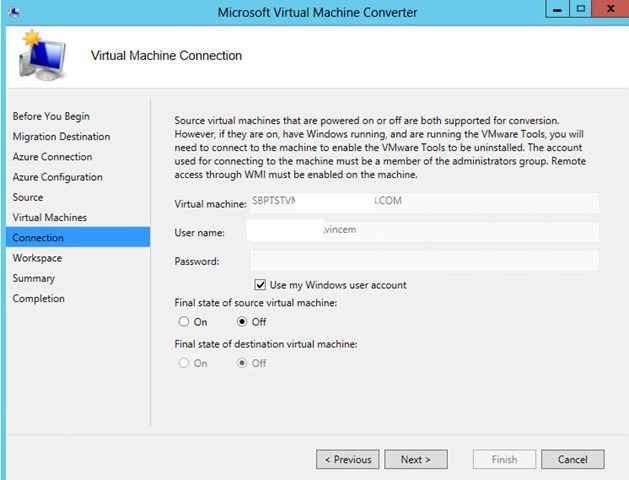This screenshot has width=629, height=480.
Task: Click the Finish button
Action: [x=505, y=459]
